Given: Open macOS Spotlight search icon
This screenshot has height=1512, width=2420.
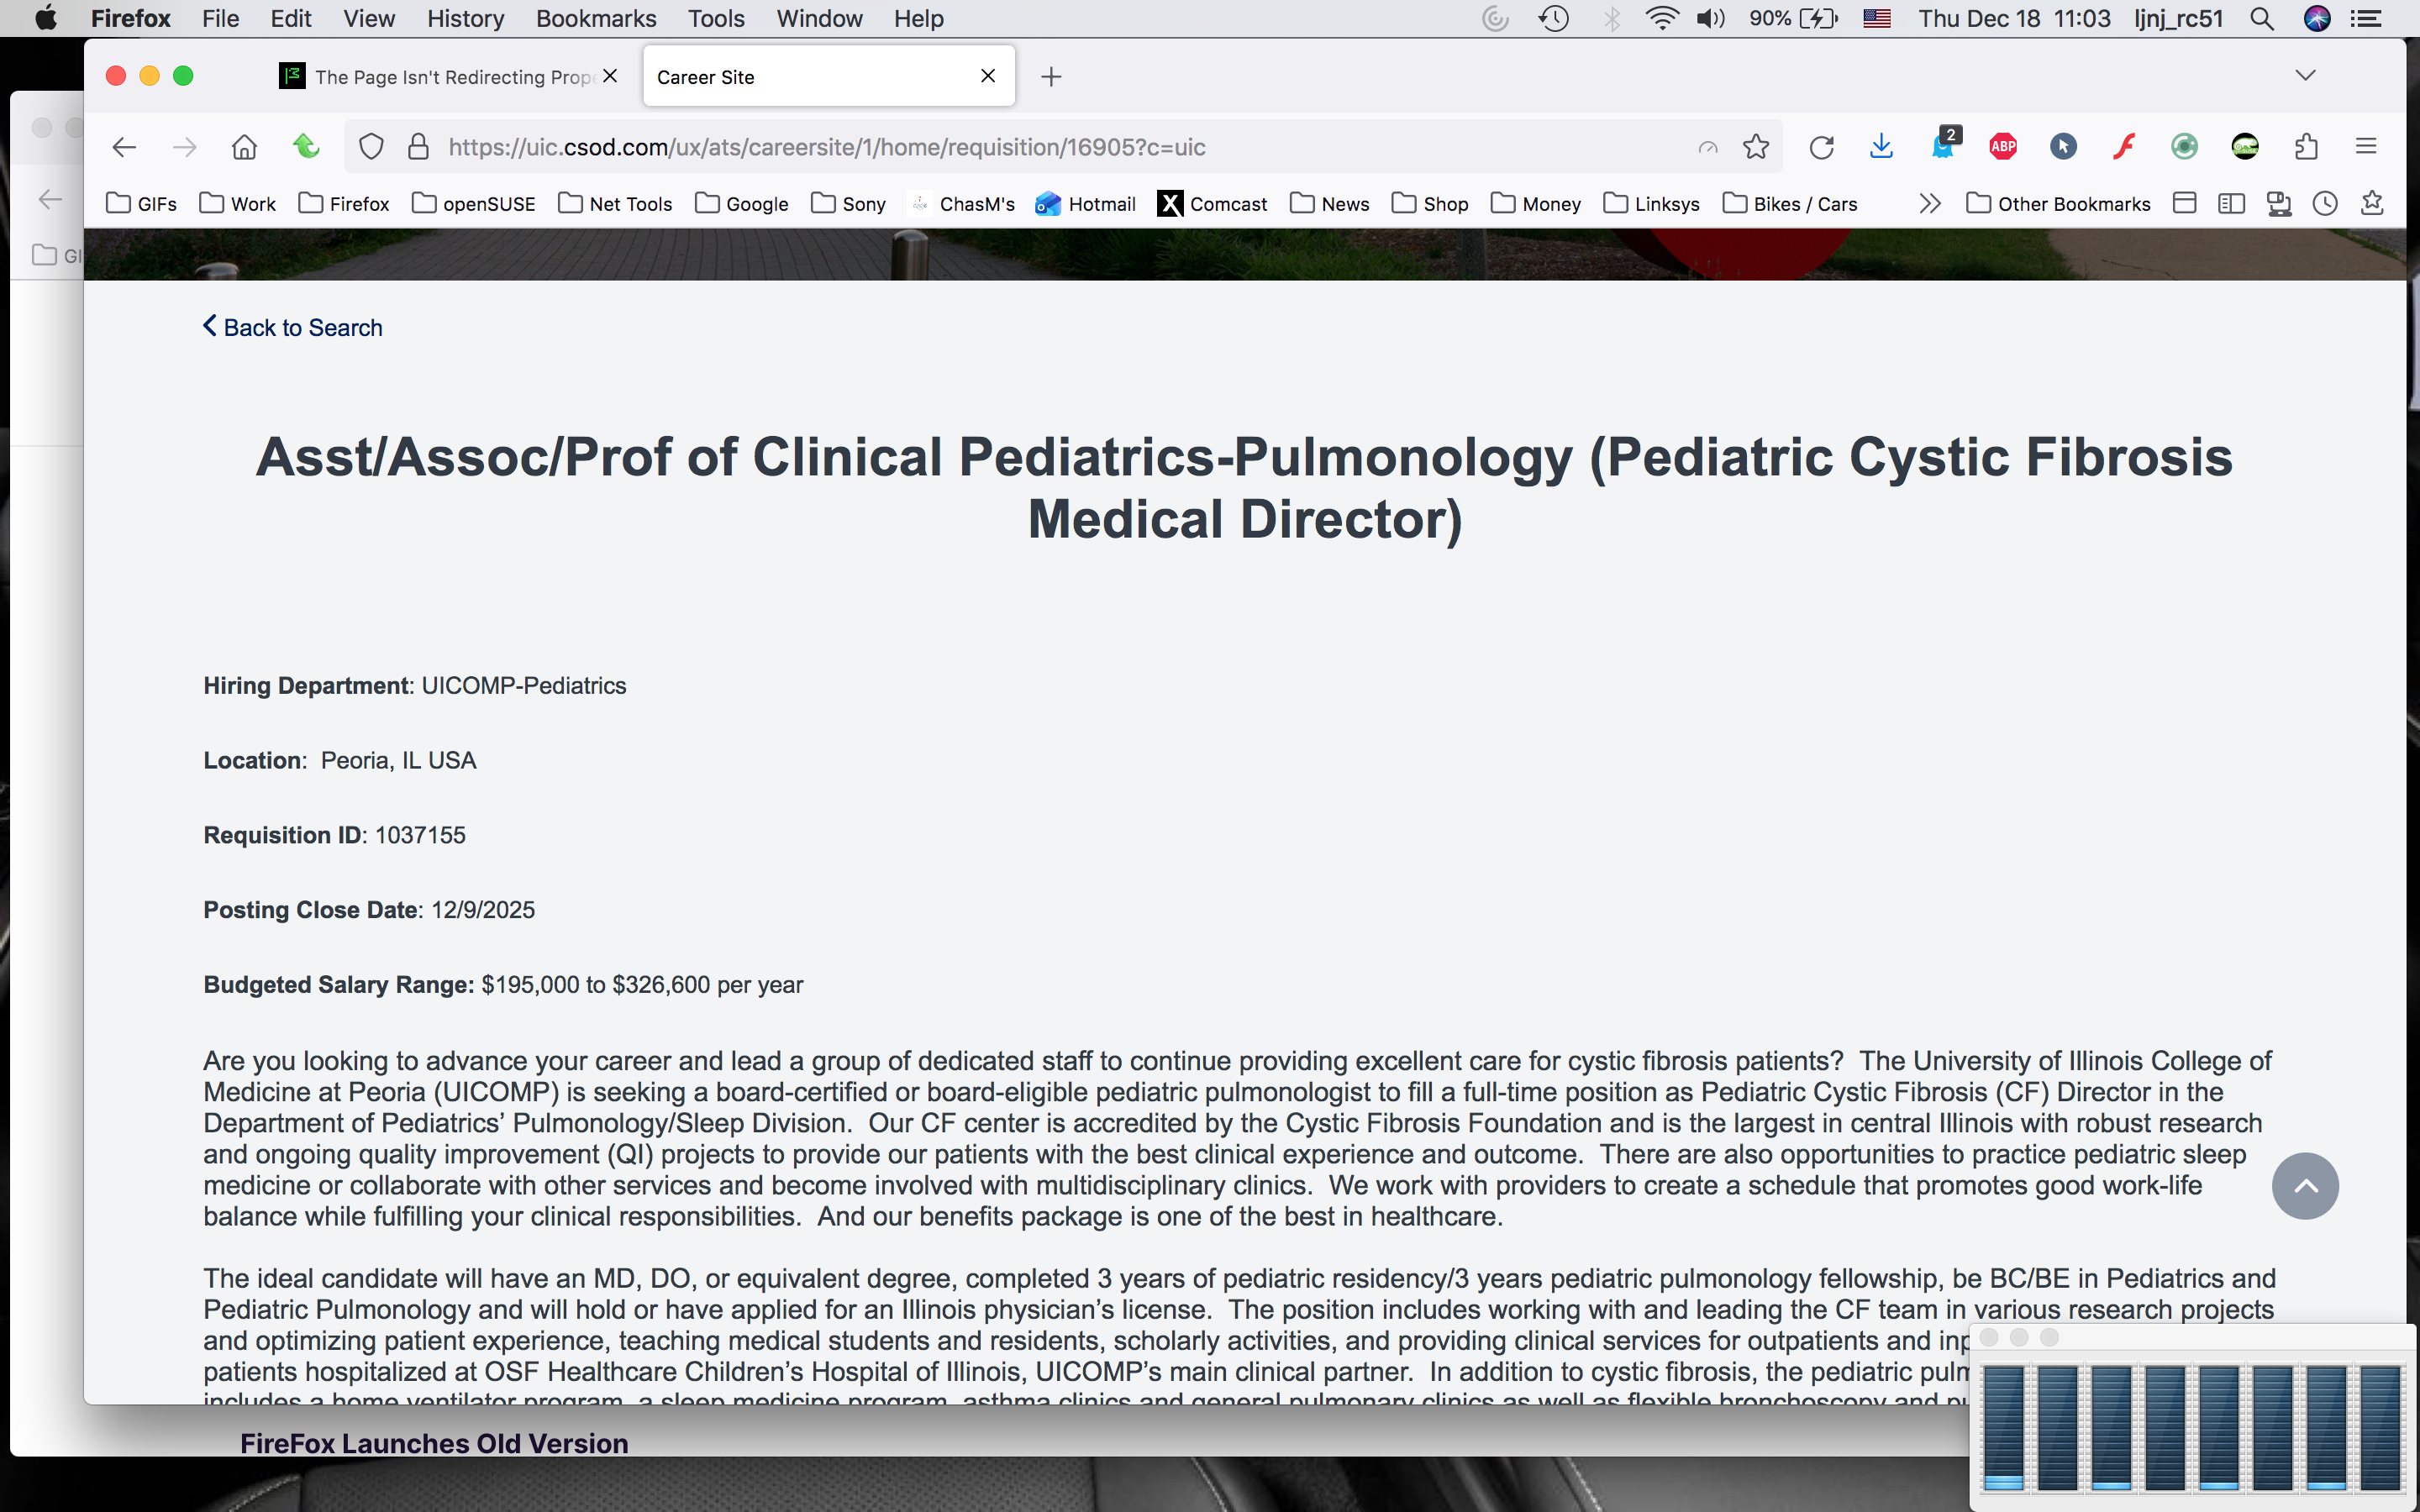Looking at the screenshot, I should pos(2262,19).
